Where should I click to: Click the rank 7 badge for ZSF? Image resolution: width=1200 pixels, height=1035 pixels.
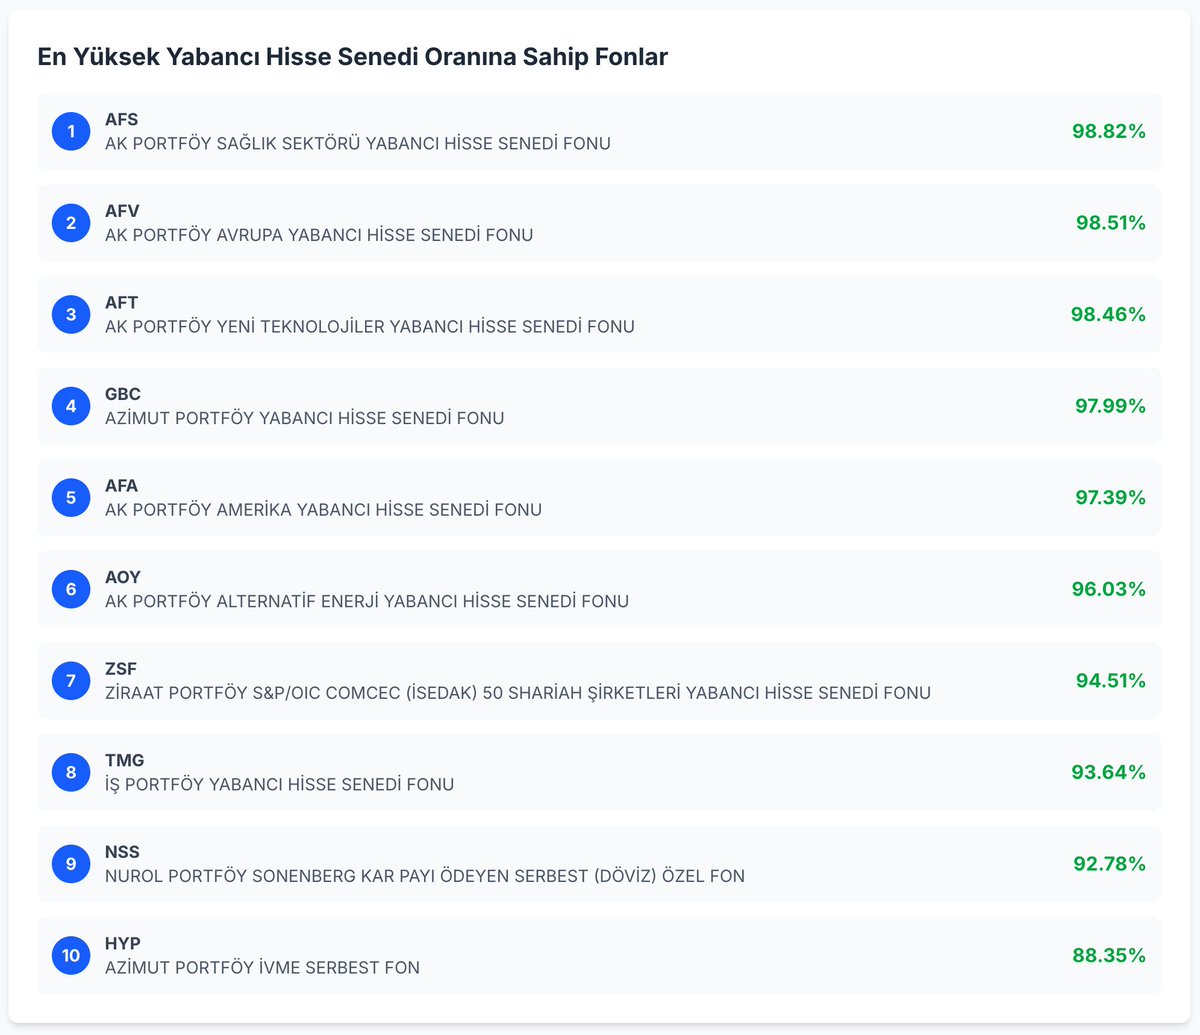71,681
